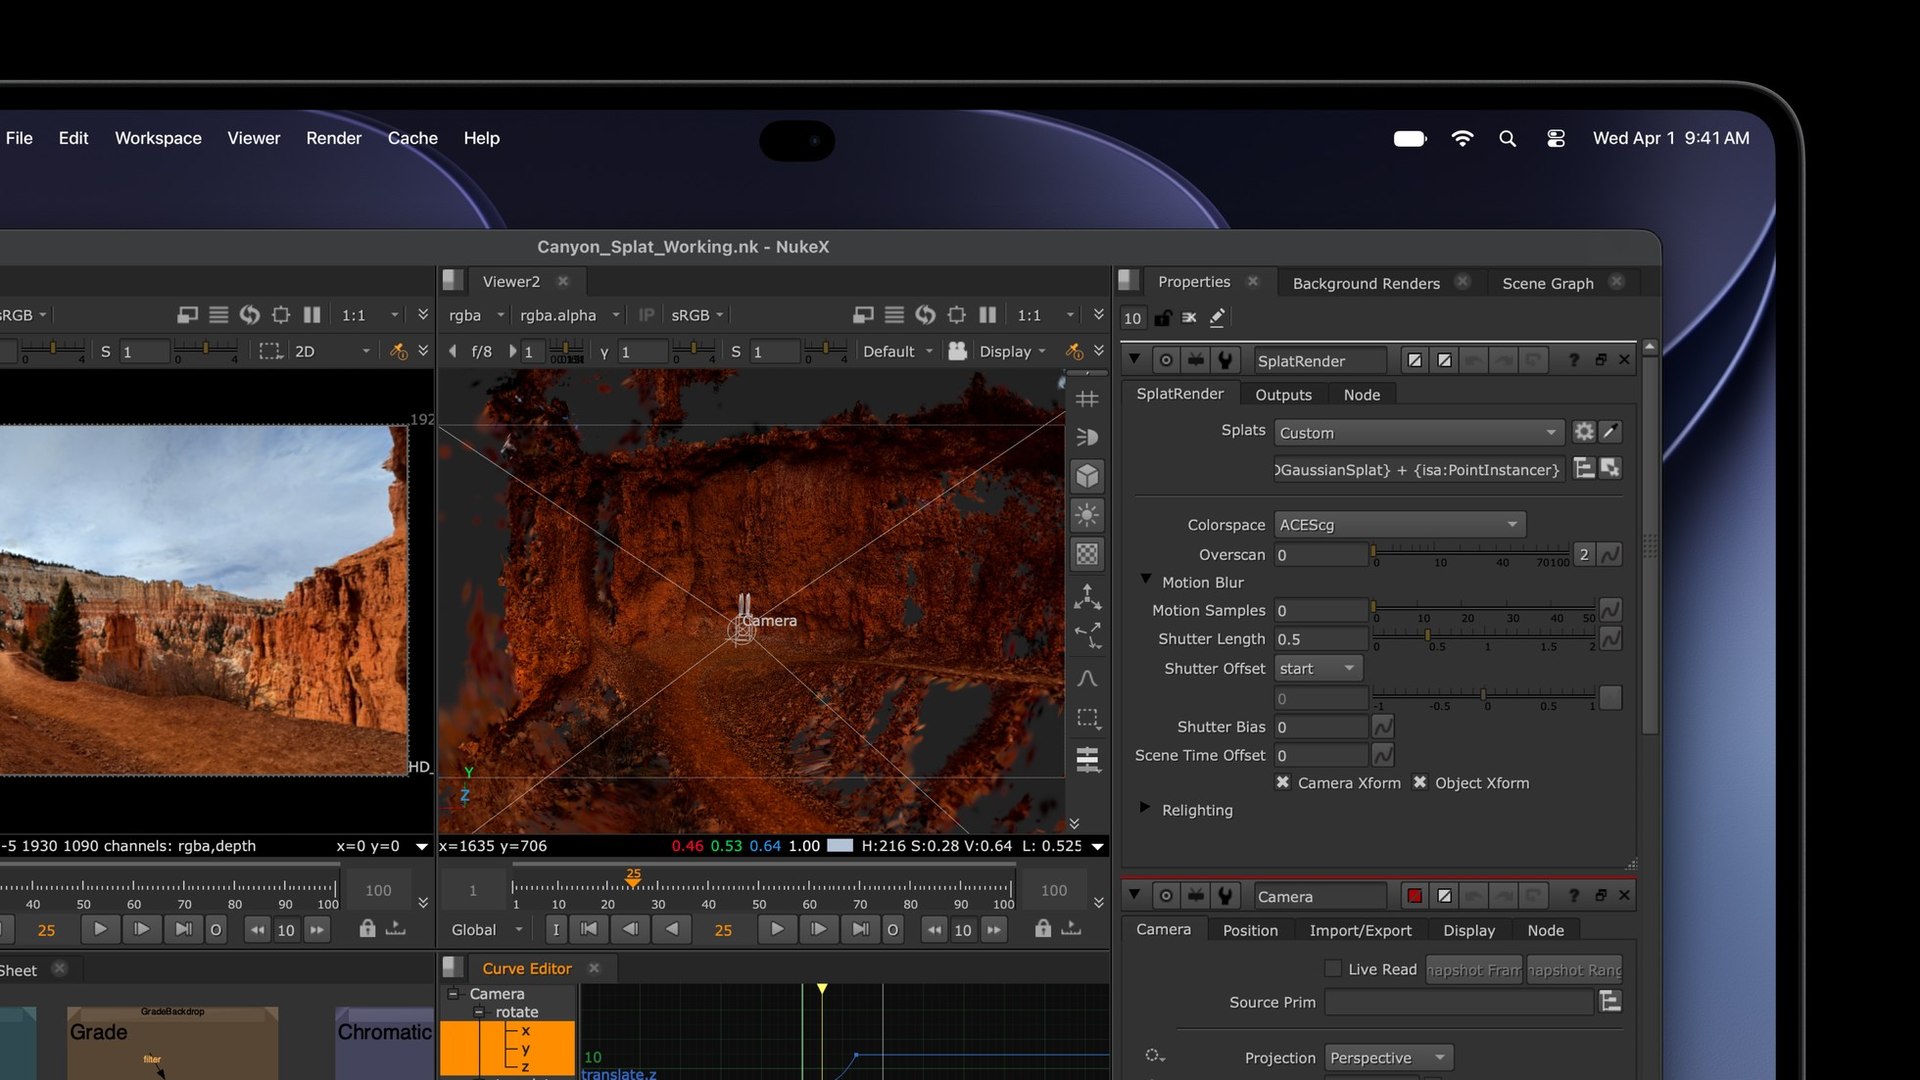Open the Projection Perspective dropdown
The height and width of the screenshot is (1080, 1920).
coord(1389,1057)
